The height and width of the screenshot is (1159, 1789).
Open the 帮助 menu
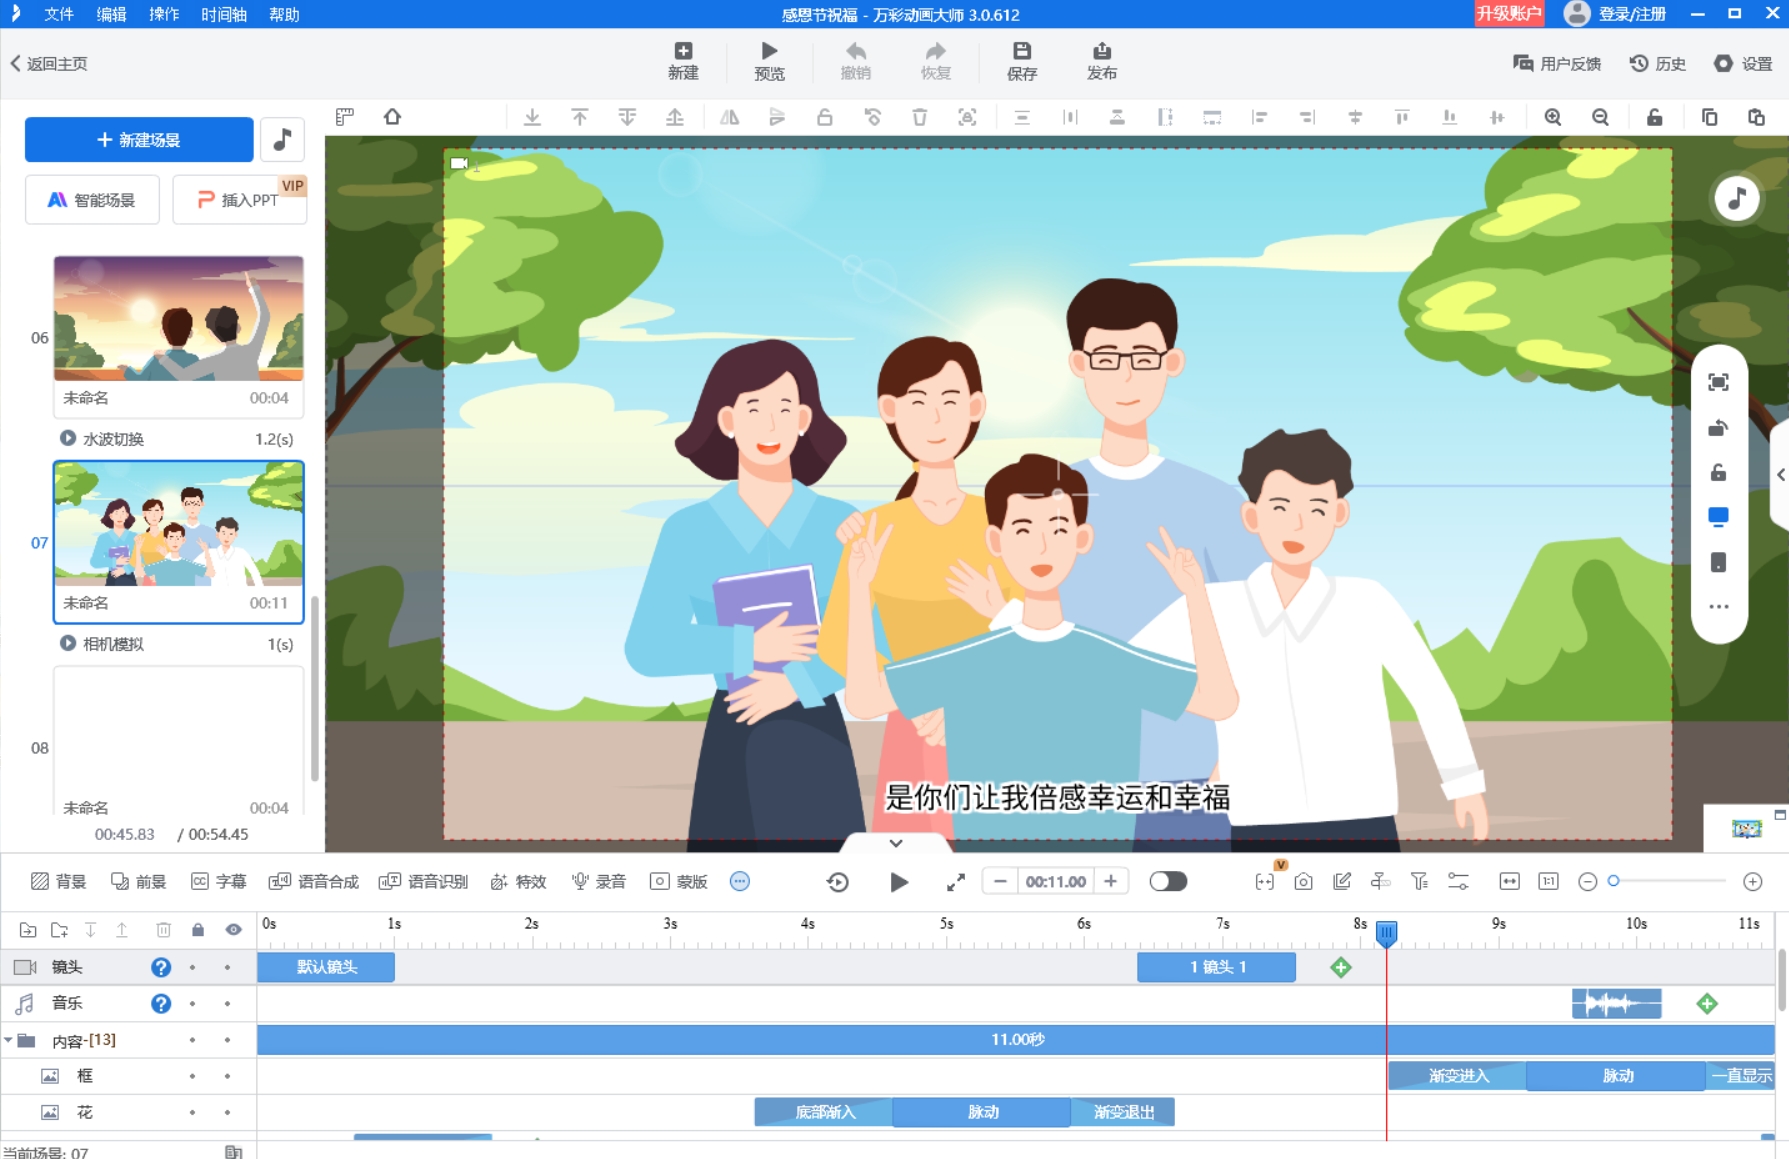pyautogui.click(x=284, y=14)
